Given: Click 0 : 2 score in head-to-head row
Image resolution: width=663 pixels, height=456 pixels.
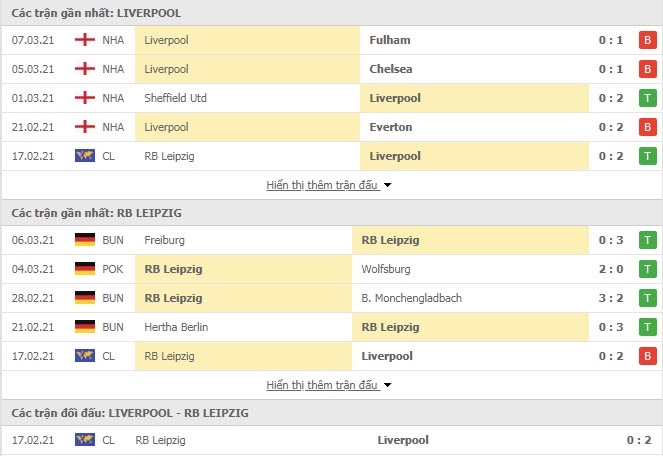Looking at the screenshot, I should tap(638, 440).
